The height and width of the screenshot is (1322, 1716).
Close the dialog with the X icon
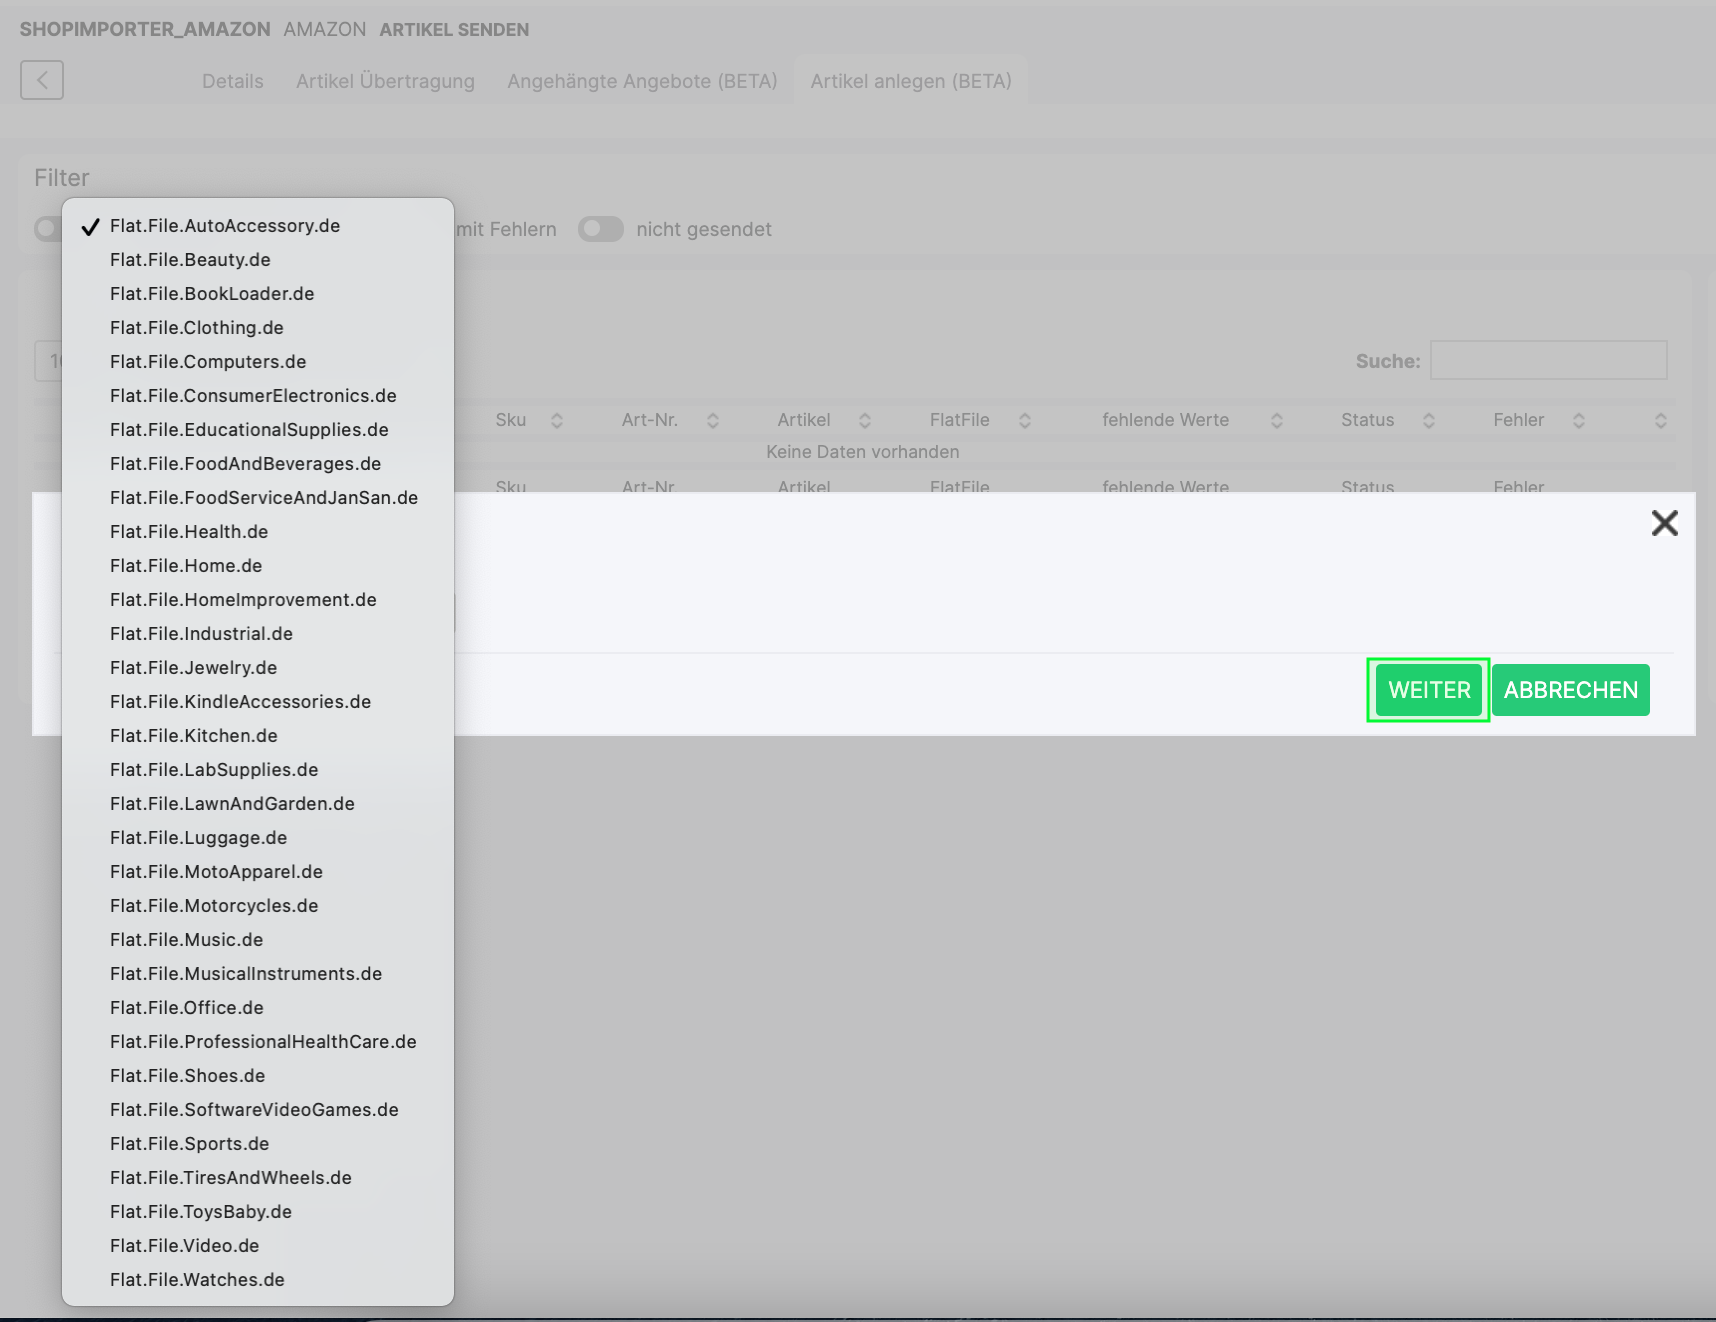pos(1664,523)
